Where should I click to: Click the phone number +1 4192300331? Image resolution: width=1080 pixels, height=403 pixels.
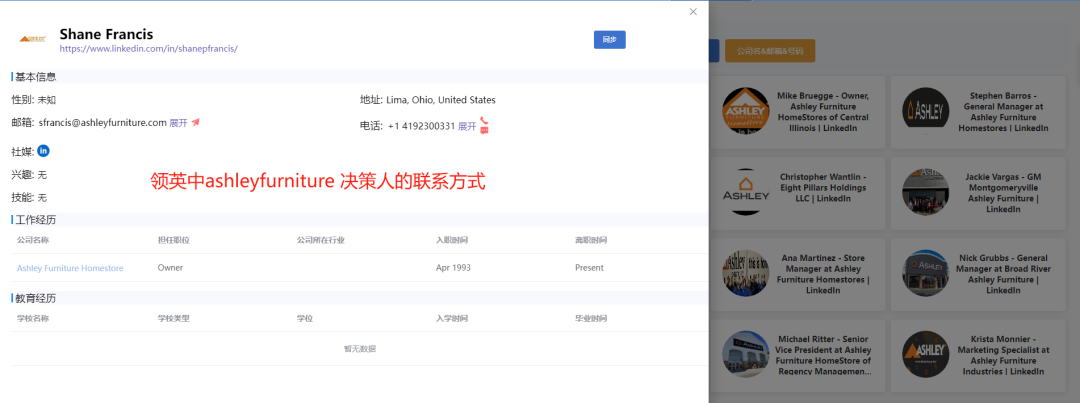click(x=422, y=126)
